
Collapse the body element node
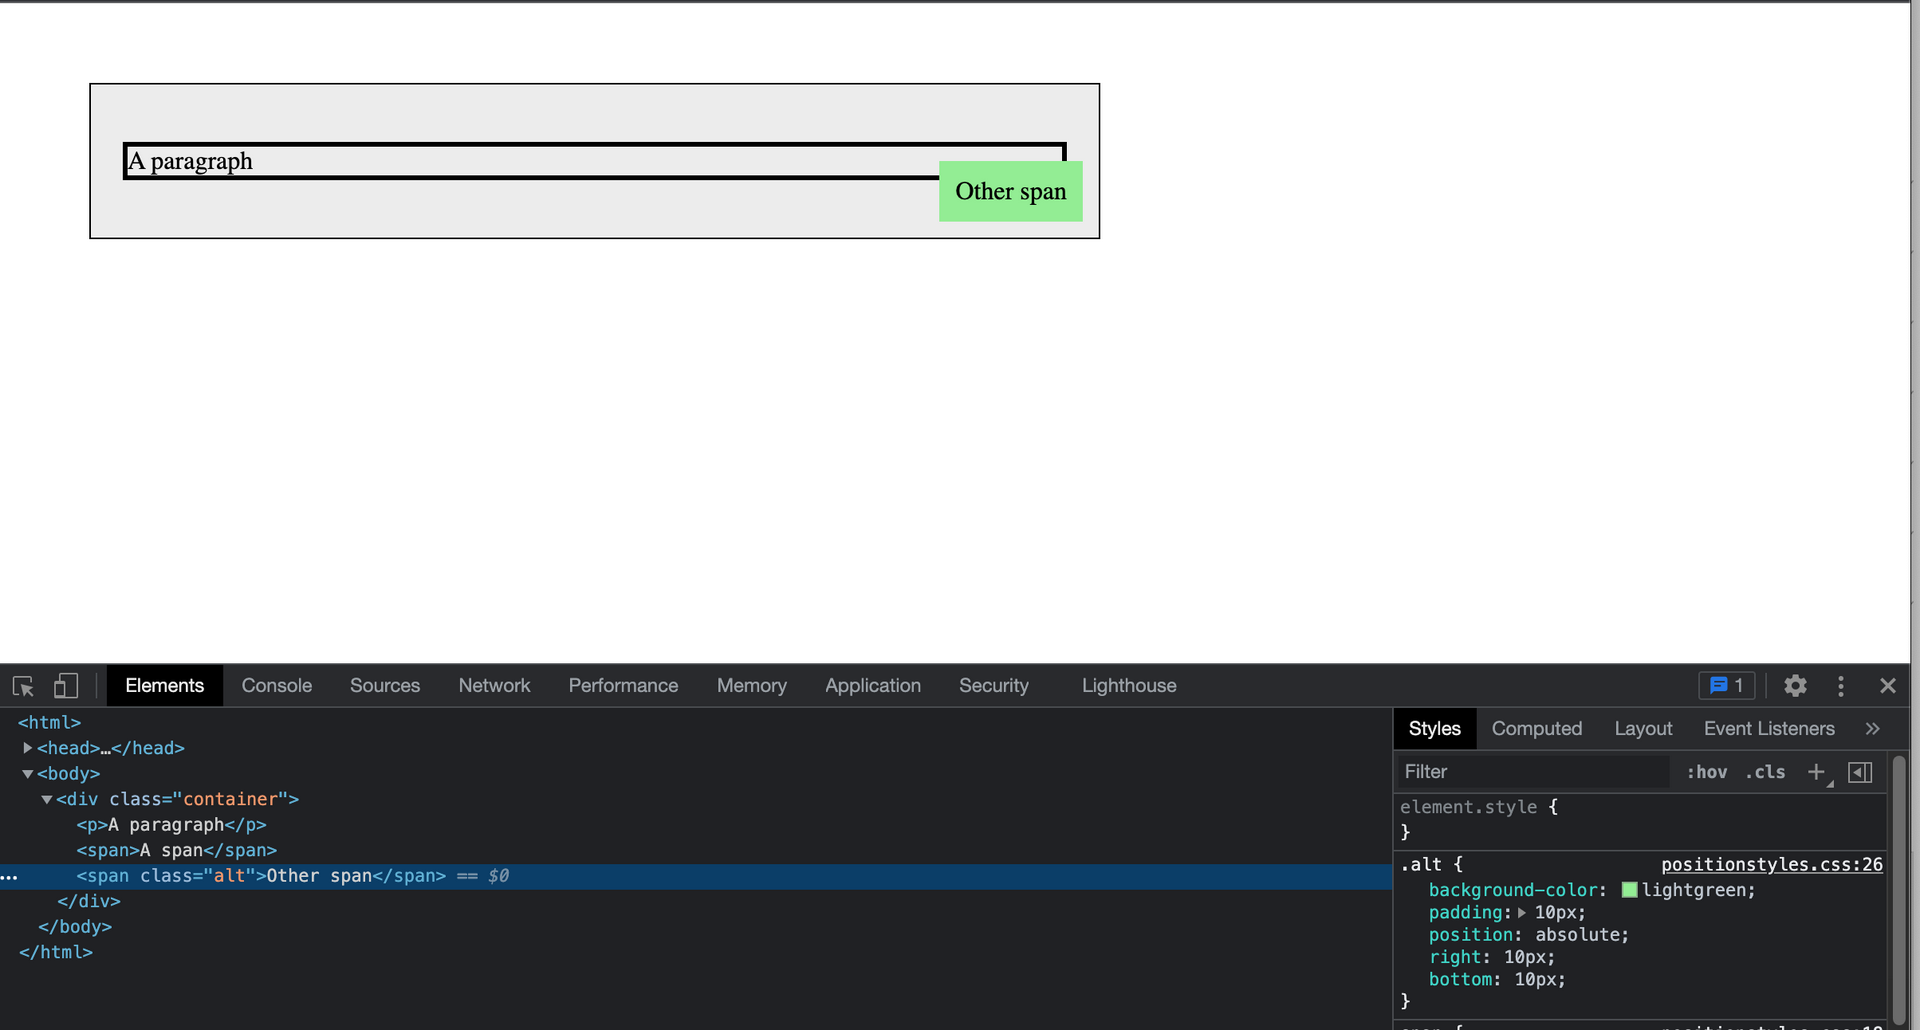28,774
